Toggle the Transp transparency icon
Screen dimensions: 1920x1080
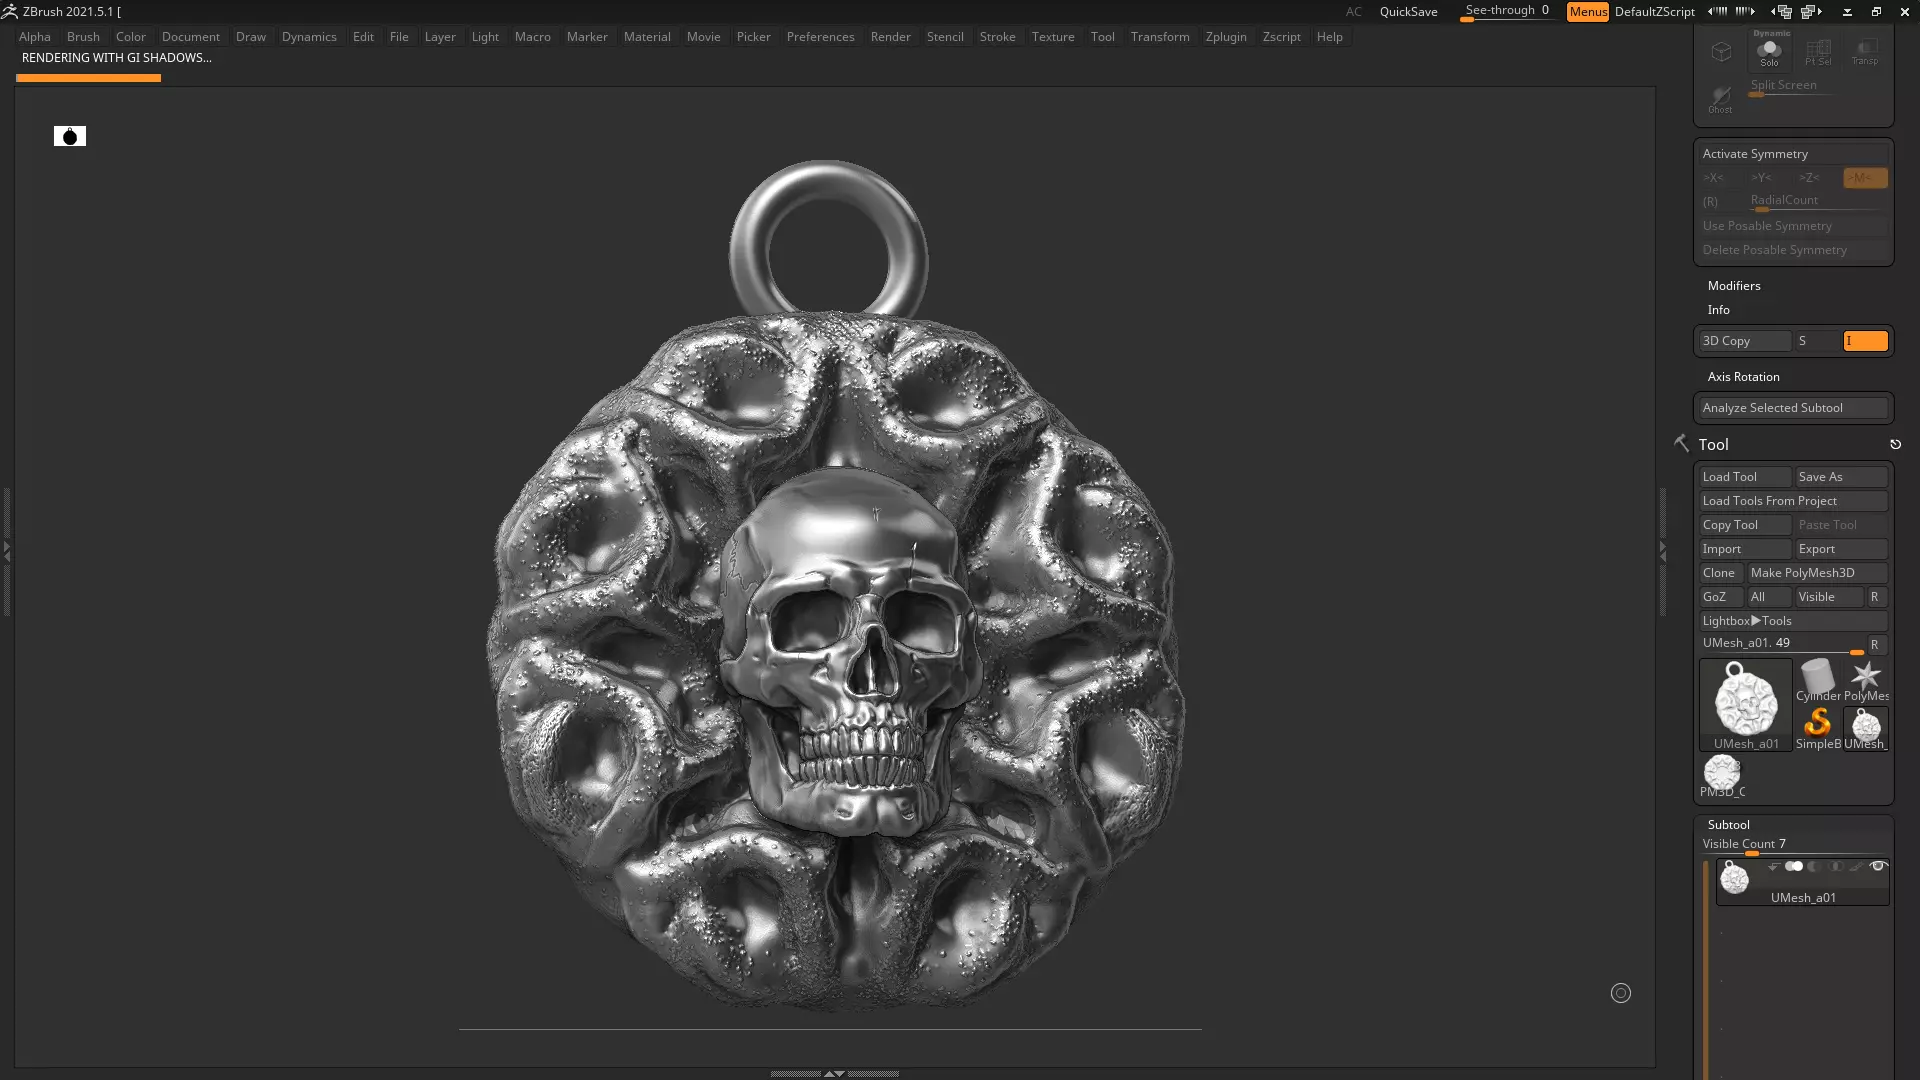[1865, 52]
